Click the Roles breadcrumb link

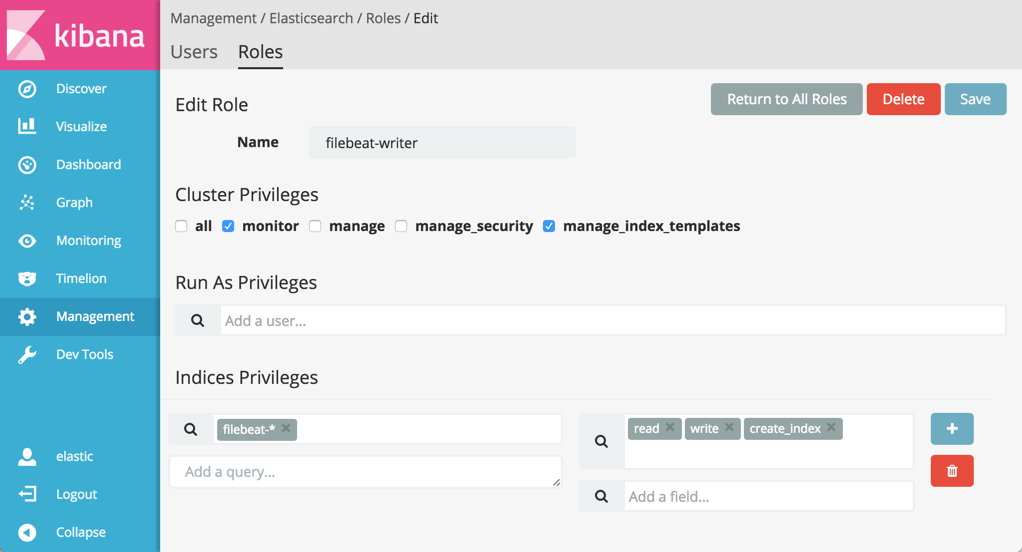[x=383, y=18]
